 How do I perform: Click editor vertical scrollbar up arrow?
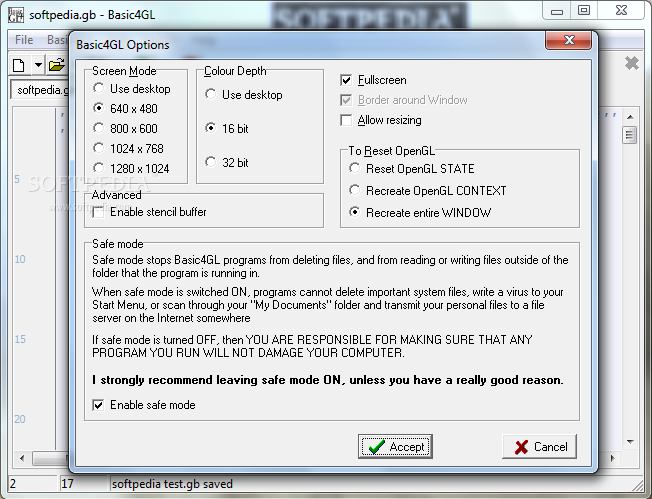tap(630, 117)
